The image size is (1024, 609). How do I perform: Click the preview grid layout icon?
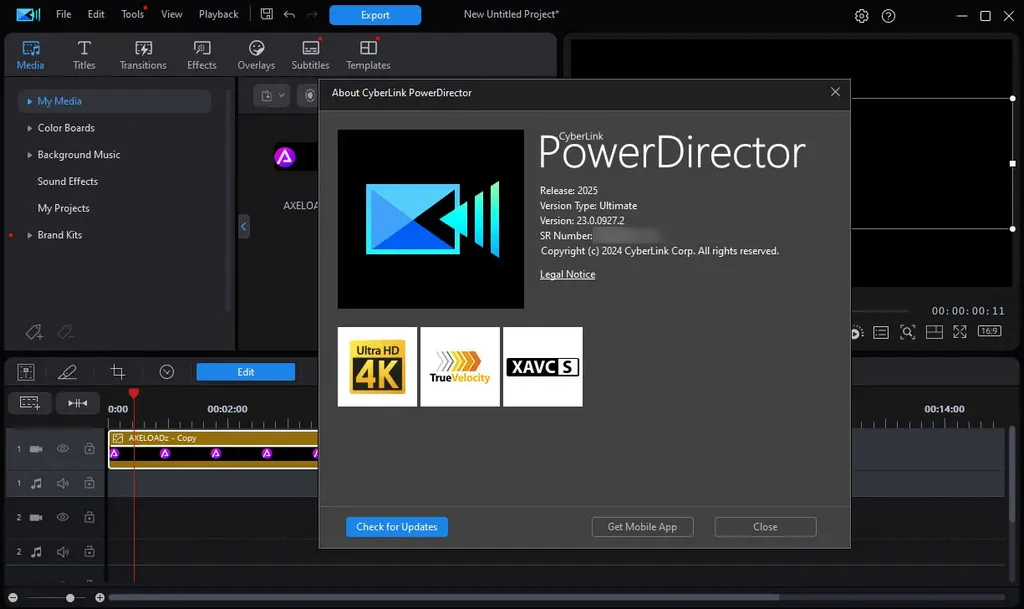tap(935, 332)
